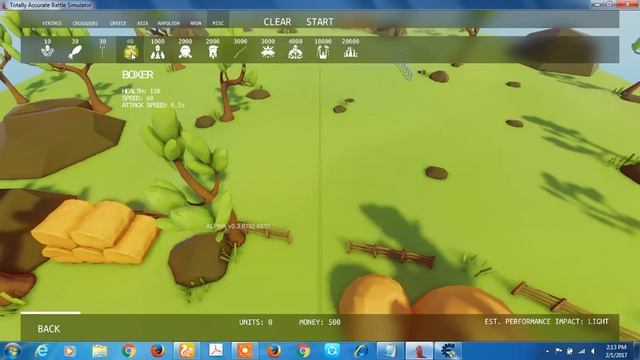This screenshot has height=360, width=640.
Task: Click the CLEAR button
Action: (277, 22)
